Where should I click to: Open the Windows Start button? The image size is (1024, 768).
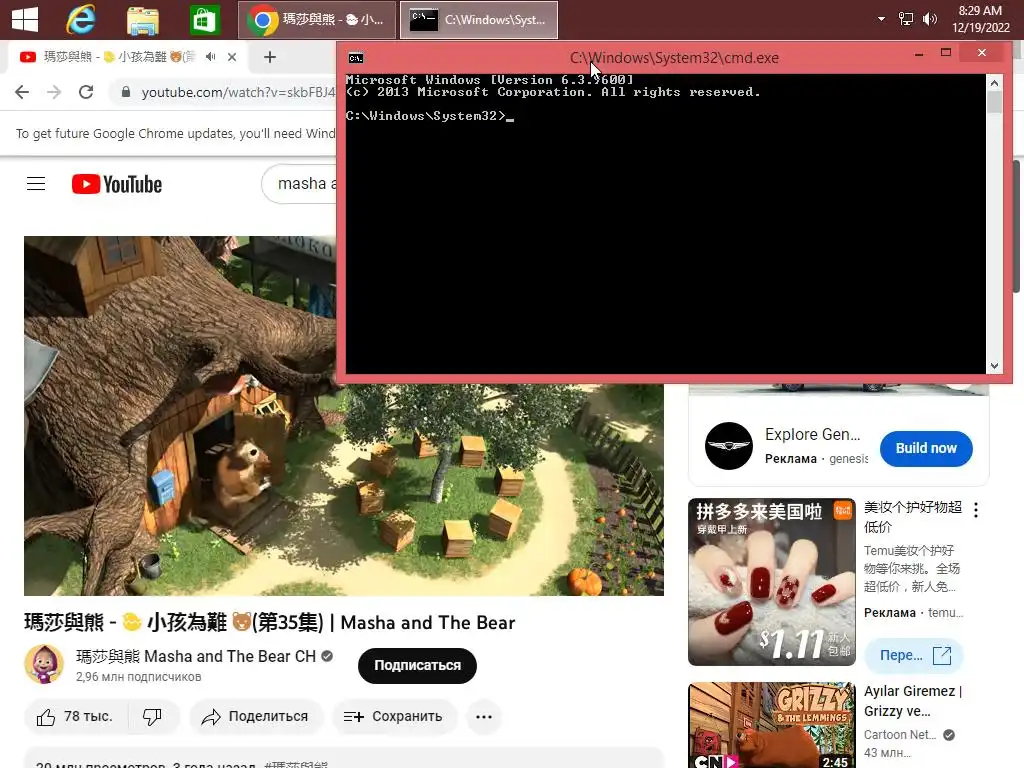coord(25,20)
